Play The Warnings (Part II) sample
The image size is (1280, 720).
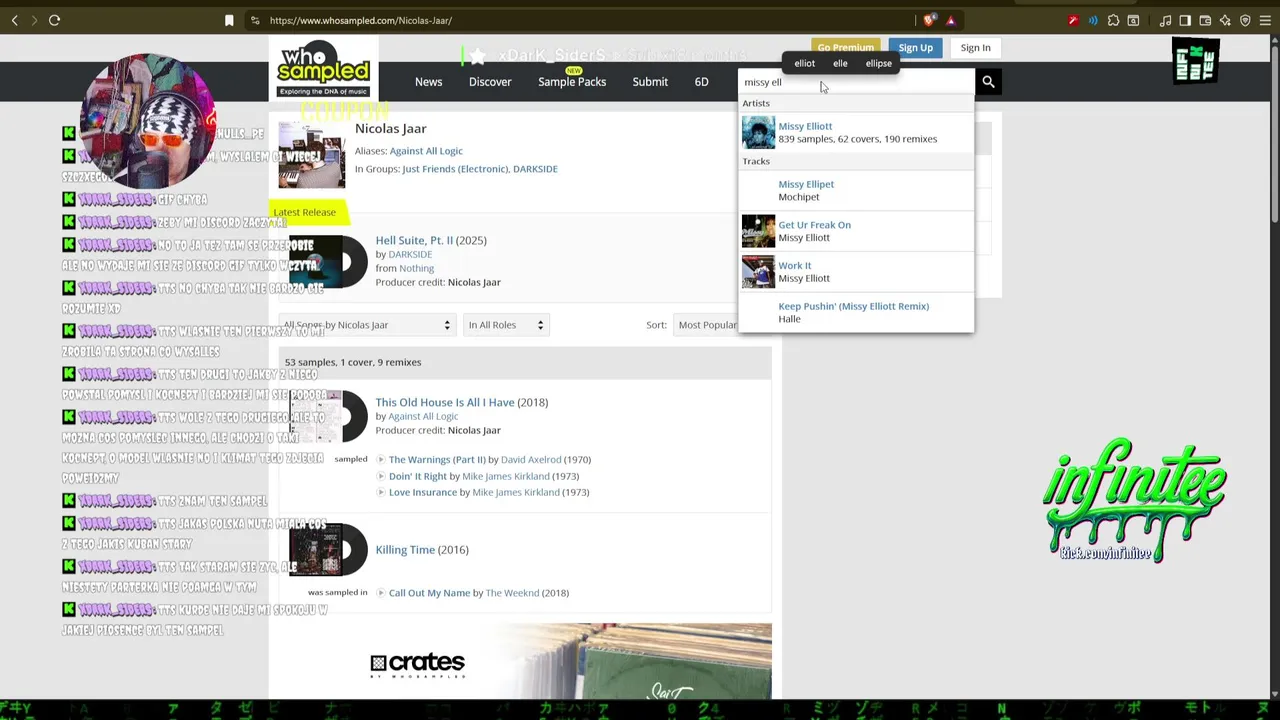pyautogui.click(x=381, y=460)
